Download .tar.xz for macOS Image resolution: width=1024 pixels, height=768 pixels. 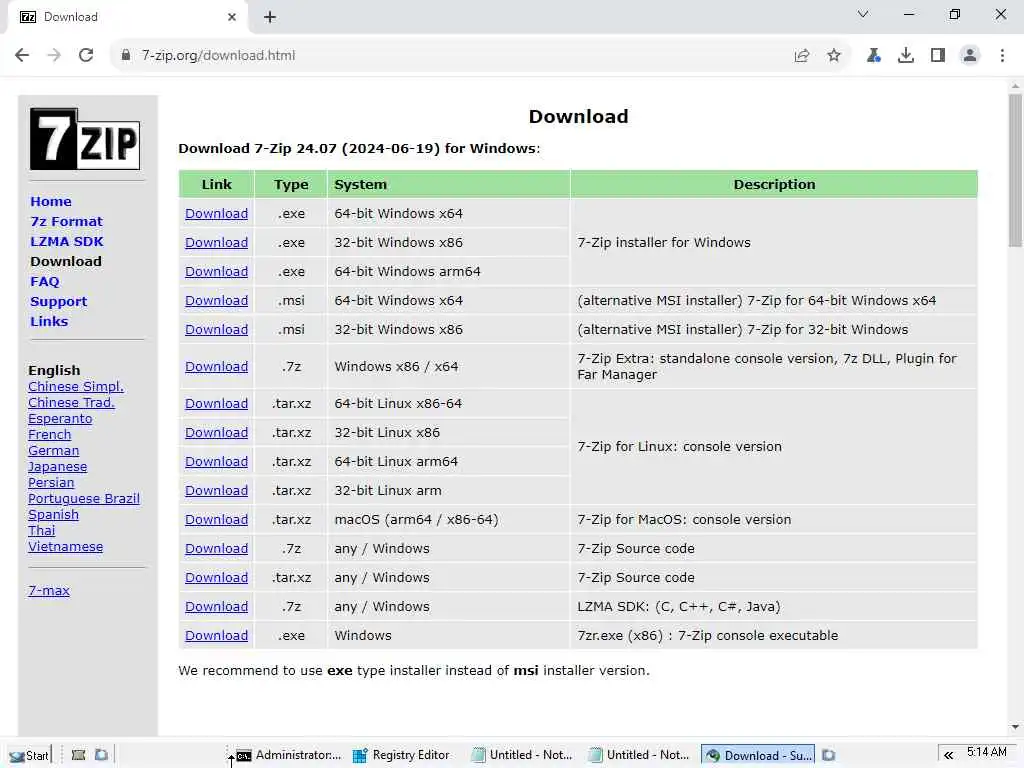pyautogui.click(x=216, y=520)
